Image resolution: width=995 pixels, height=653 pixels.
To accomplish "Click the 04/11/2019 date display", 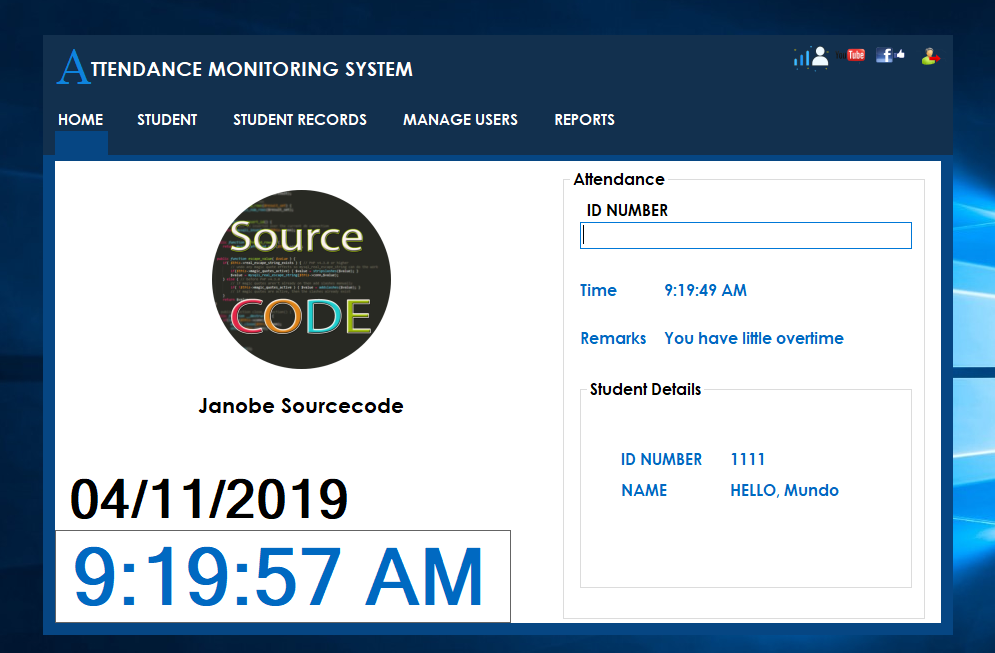I will point(209,499).
